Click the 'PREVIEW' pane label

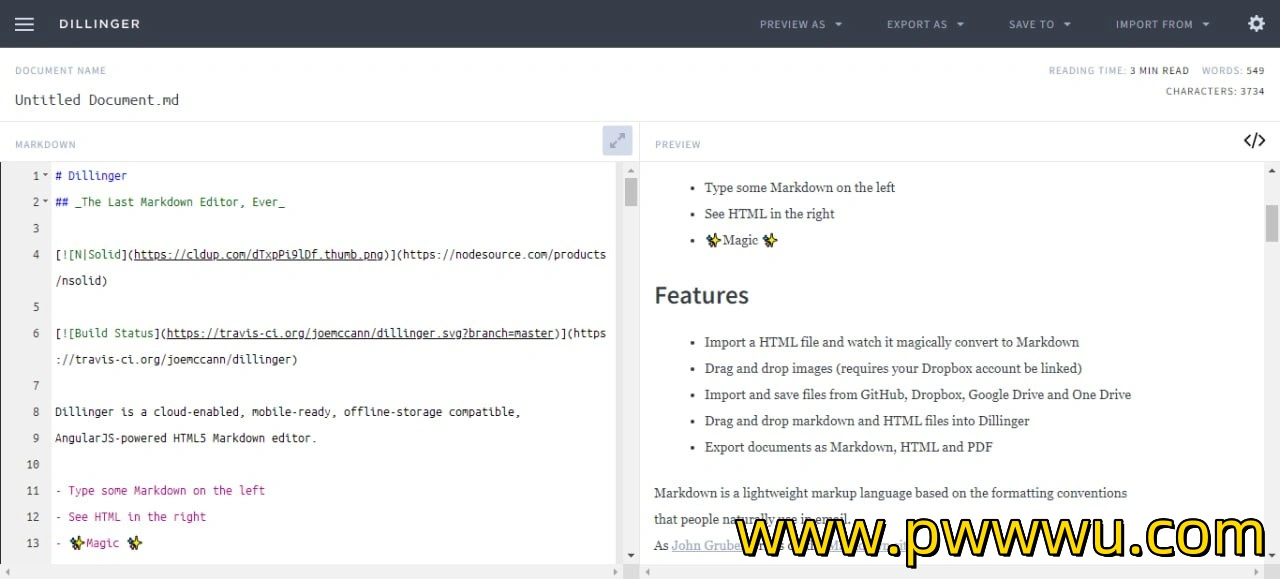click(678, 145)
